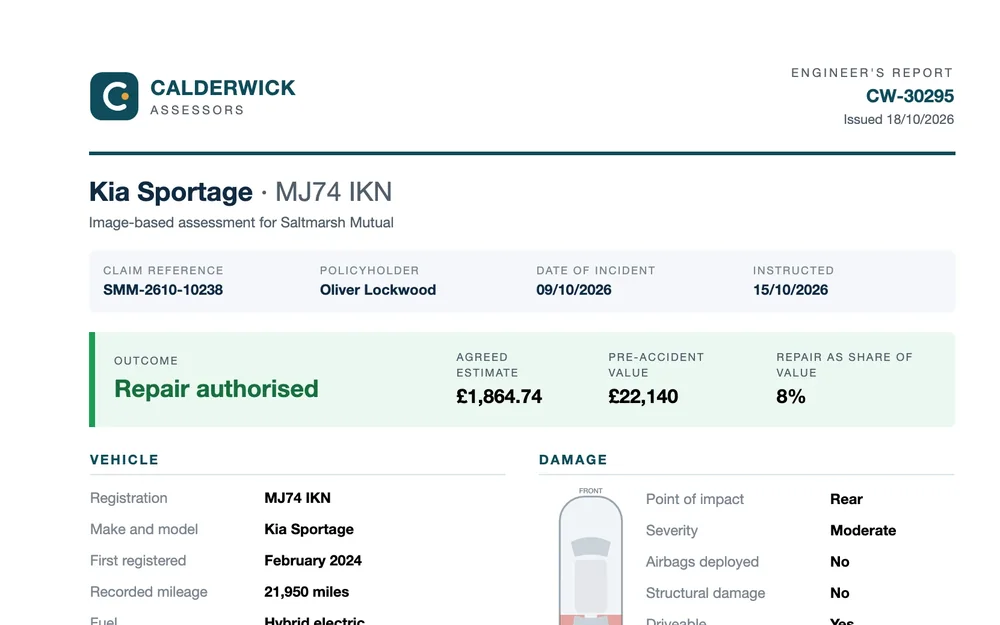
Task: Select the Kia Sportage main heading
Action: point(171,192)
